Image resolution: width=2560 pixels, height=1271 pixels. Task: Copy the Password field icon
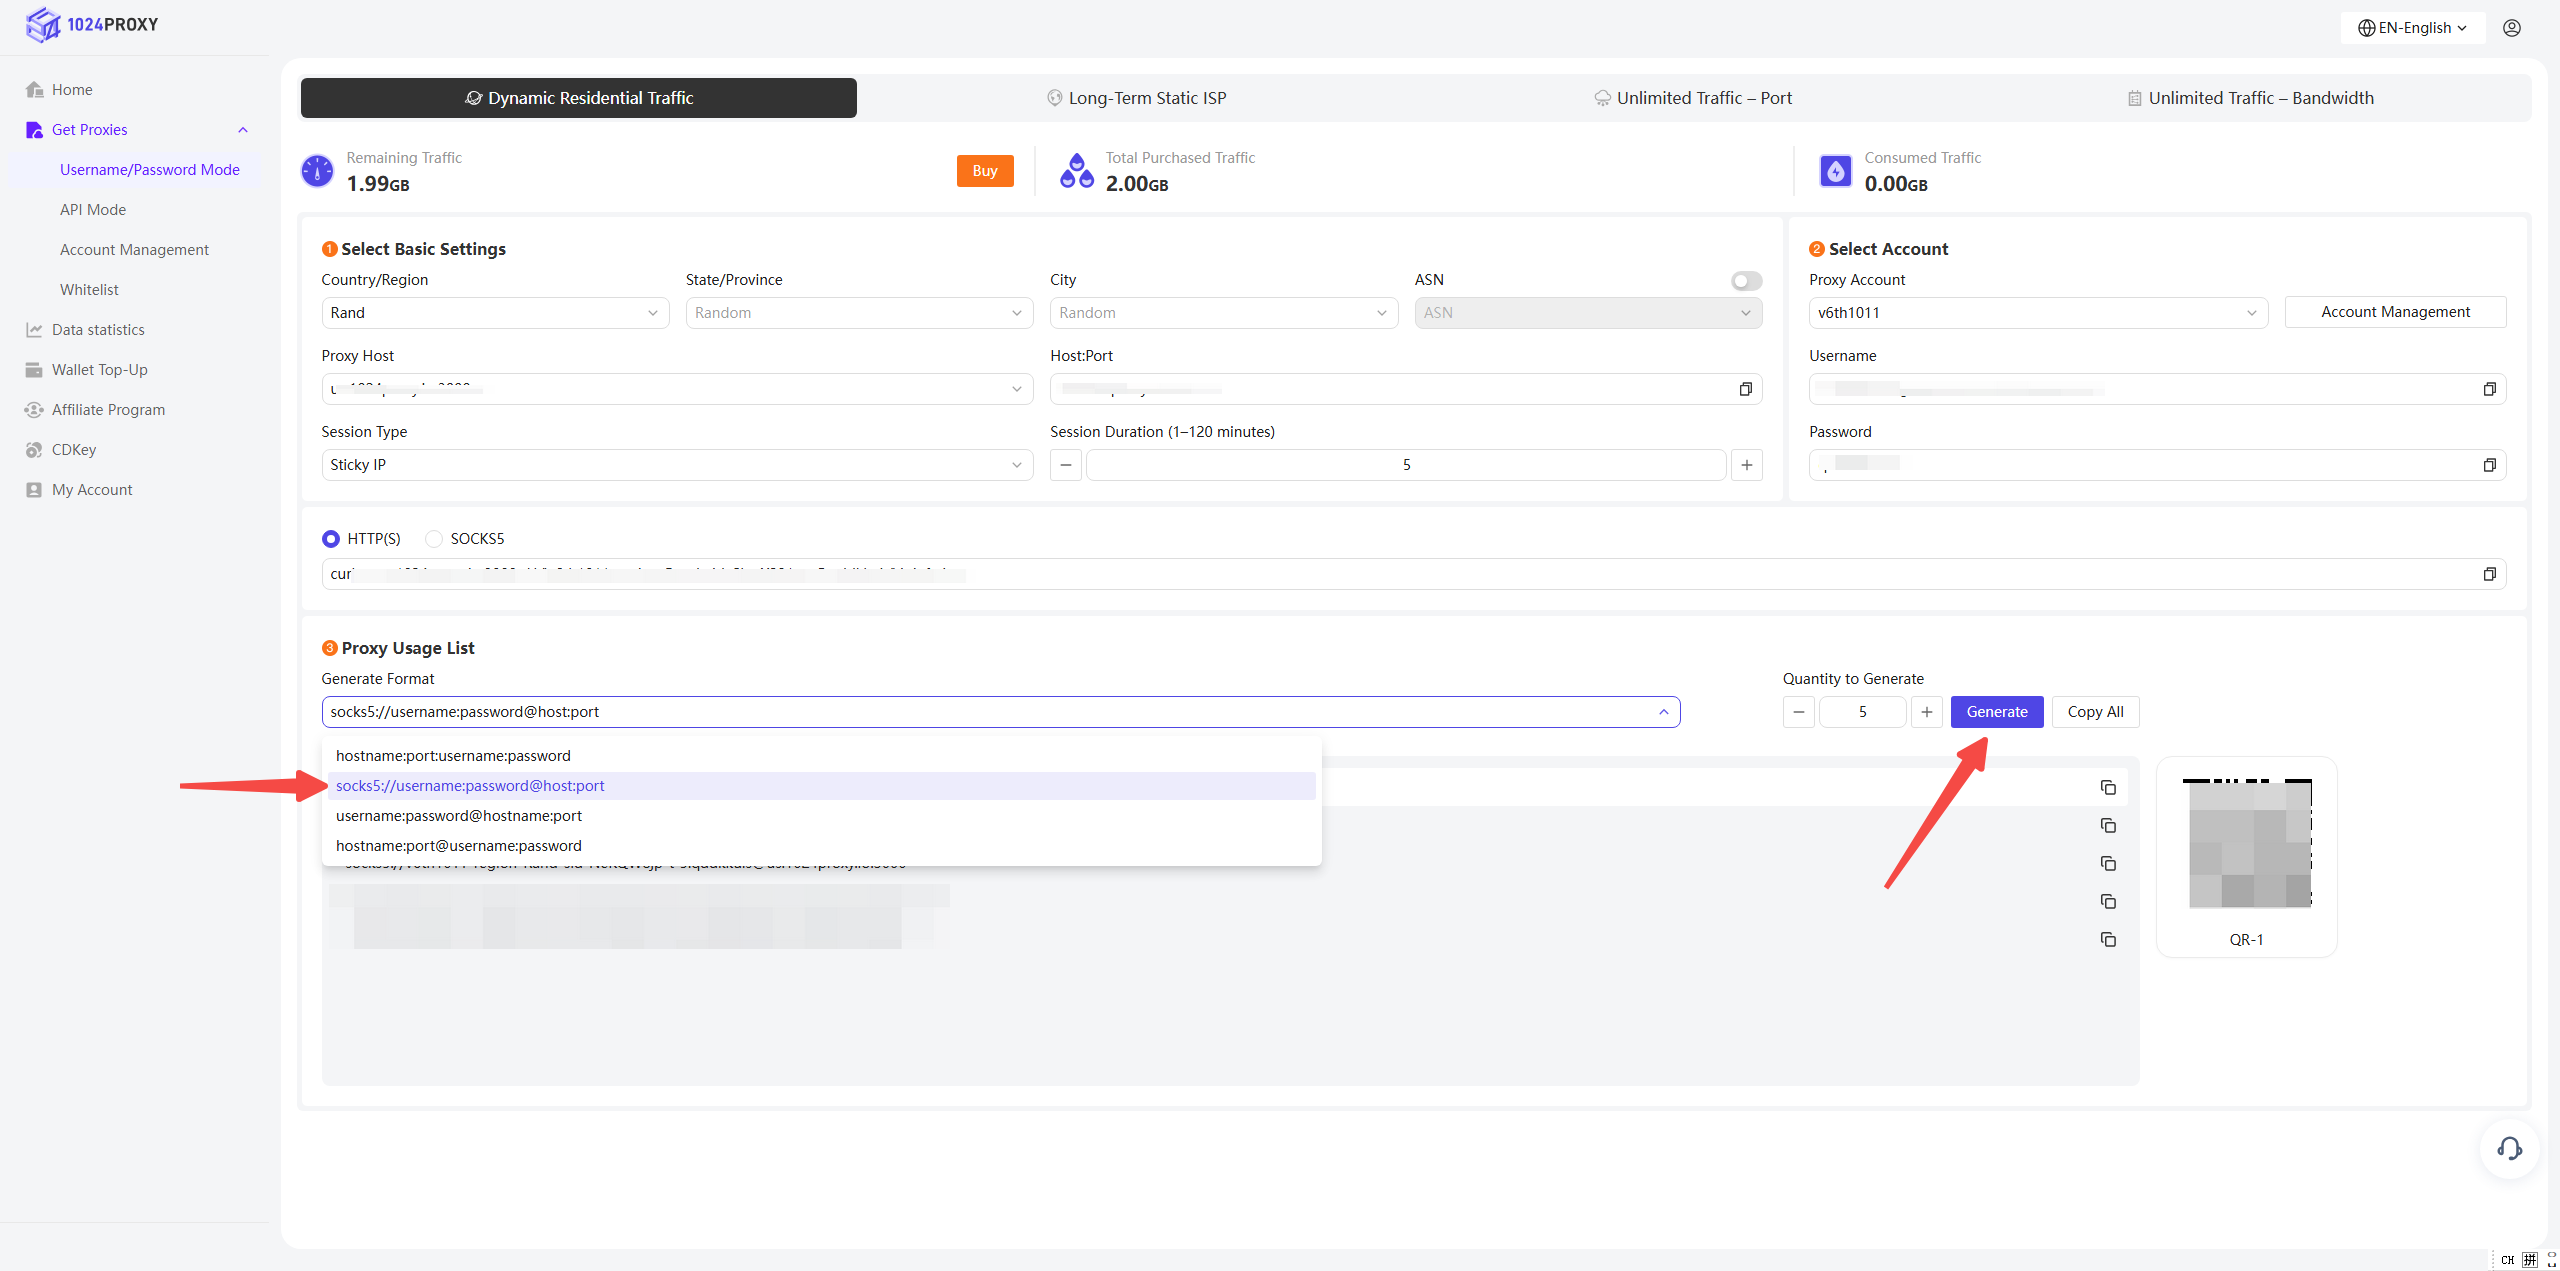(x=2489, y=465)
